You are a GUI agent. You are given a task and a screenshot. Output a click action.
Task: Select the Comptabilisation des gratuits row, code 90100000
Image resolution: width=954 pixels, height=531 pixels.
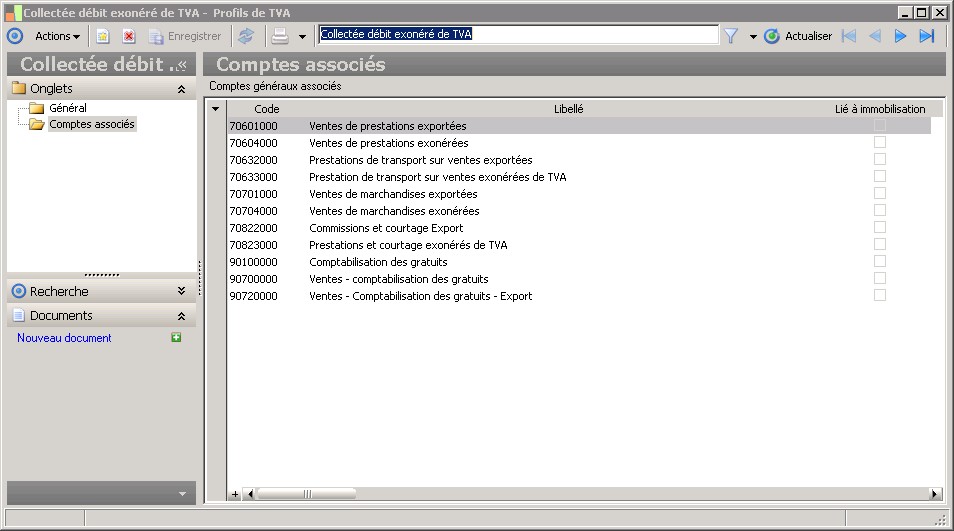pos(579,262)
